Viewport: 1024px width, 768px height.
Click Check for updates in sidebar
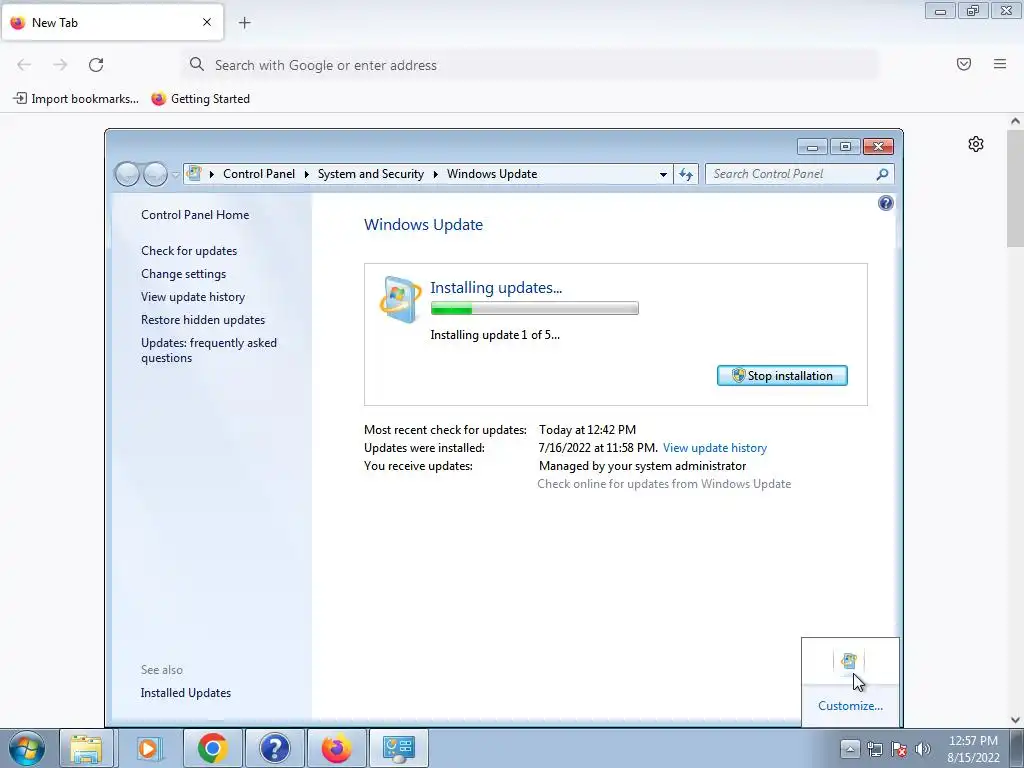tap(189, 251)
